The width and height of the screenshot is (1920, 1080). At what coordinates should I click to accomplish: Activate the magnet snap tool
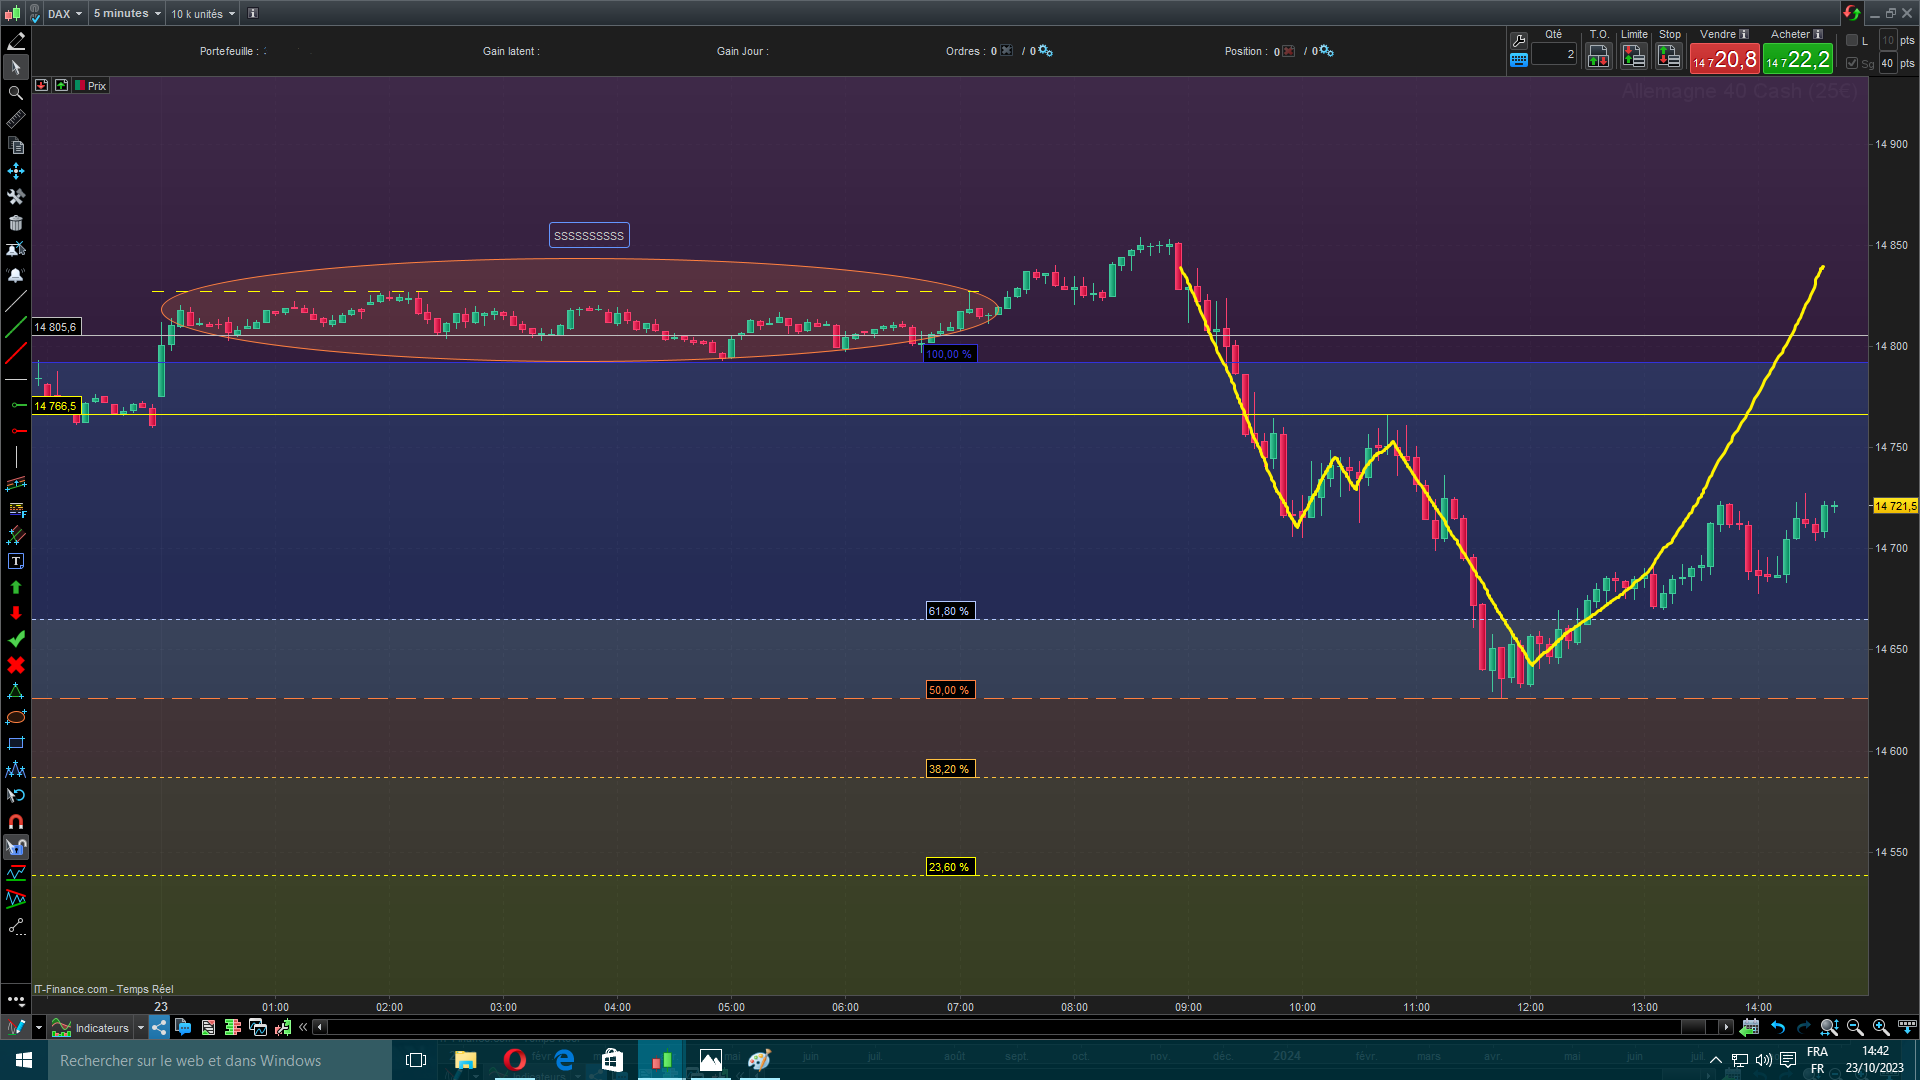[x=16, y=822]
